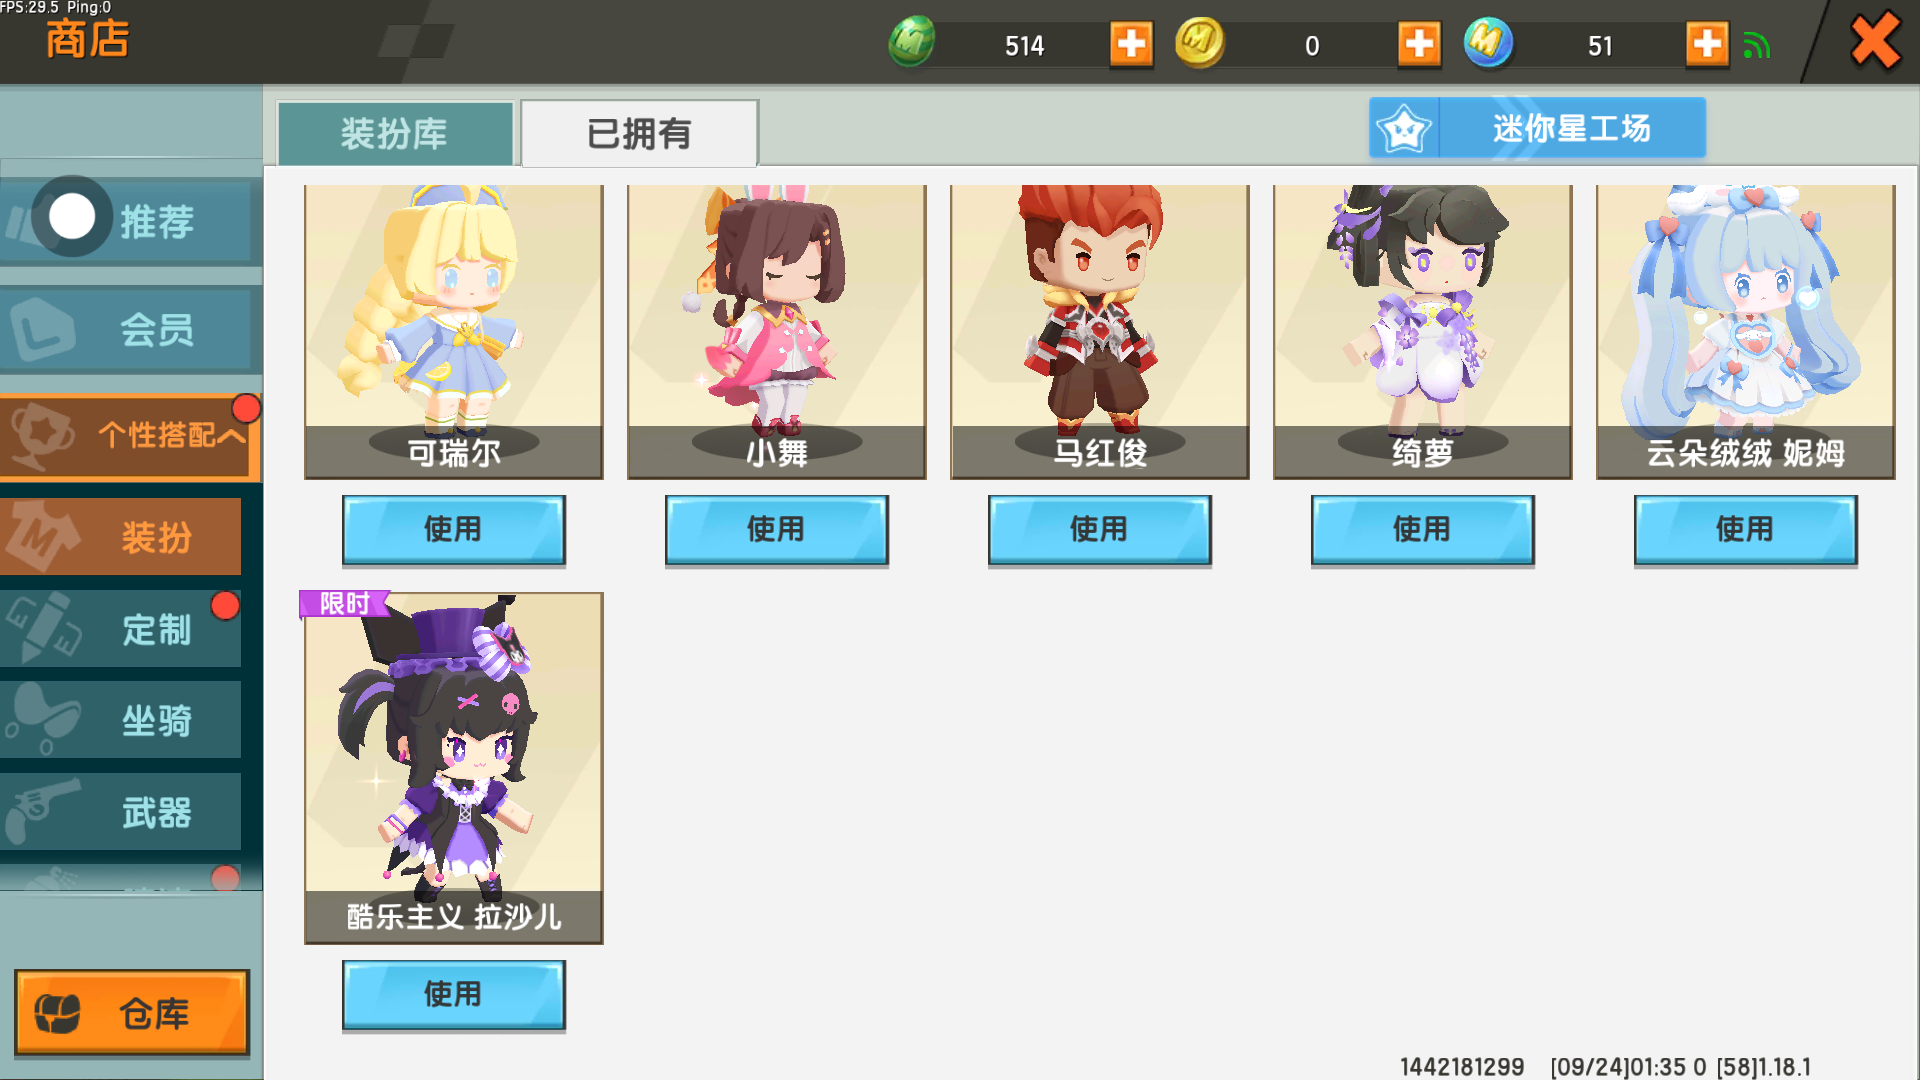Screen dimensions: 1920x1080
Task: Use the 酷乐主义 拉沙儿 limited skin
Action: coord(453,994)
